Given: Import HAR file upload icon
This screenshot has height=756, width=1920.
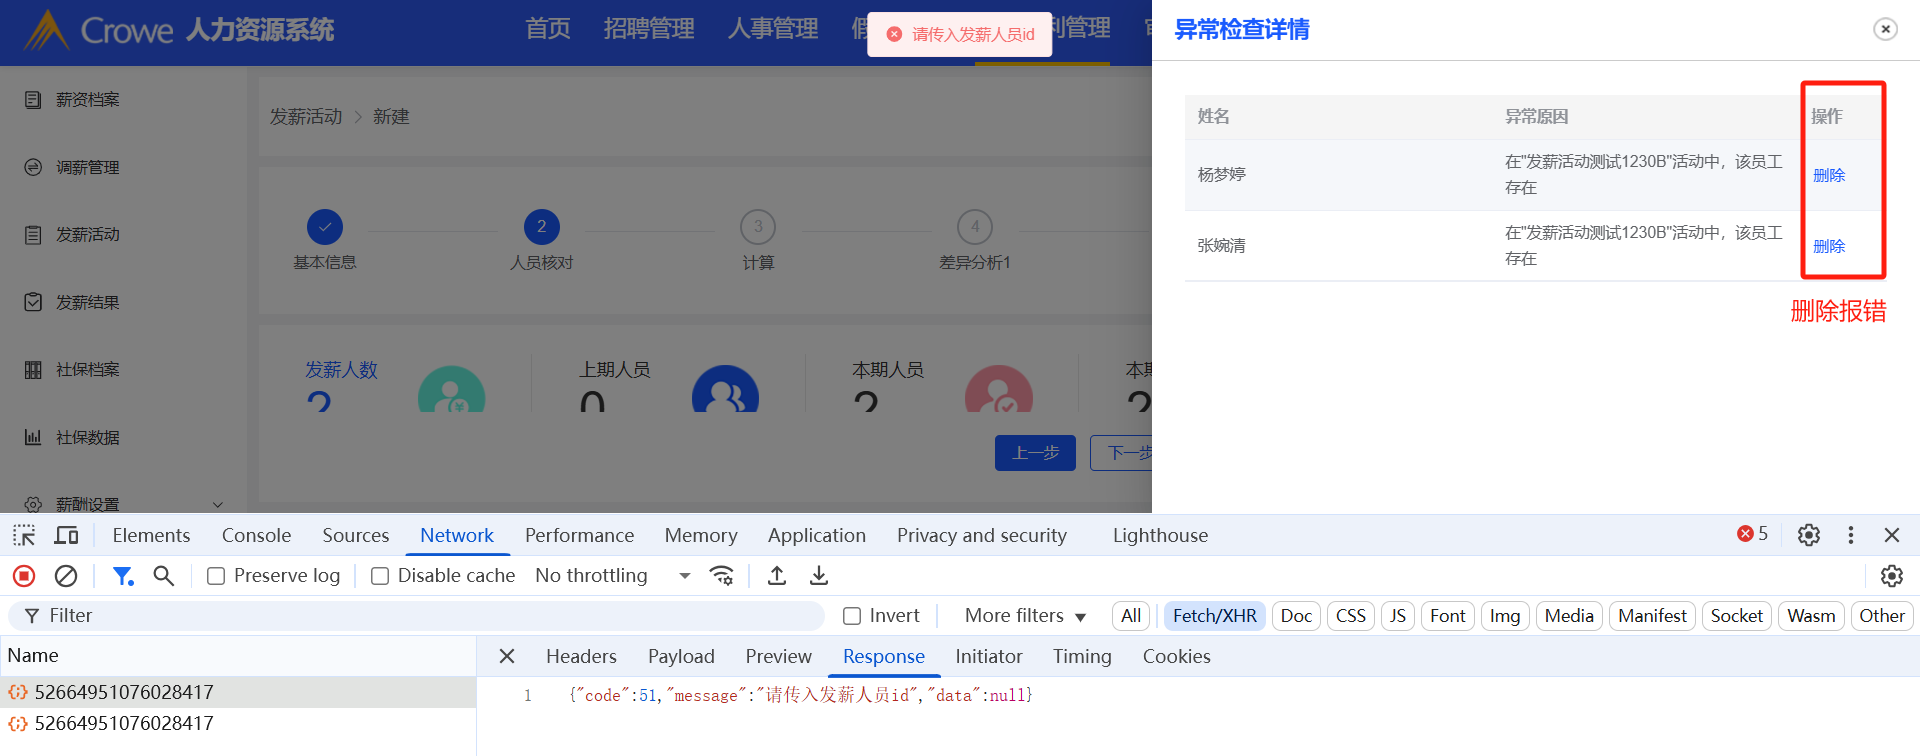Looking at the screenshot, I should [x=777, y=575].
